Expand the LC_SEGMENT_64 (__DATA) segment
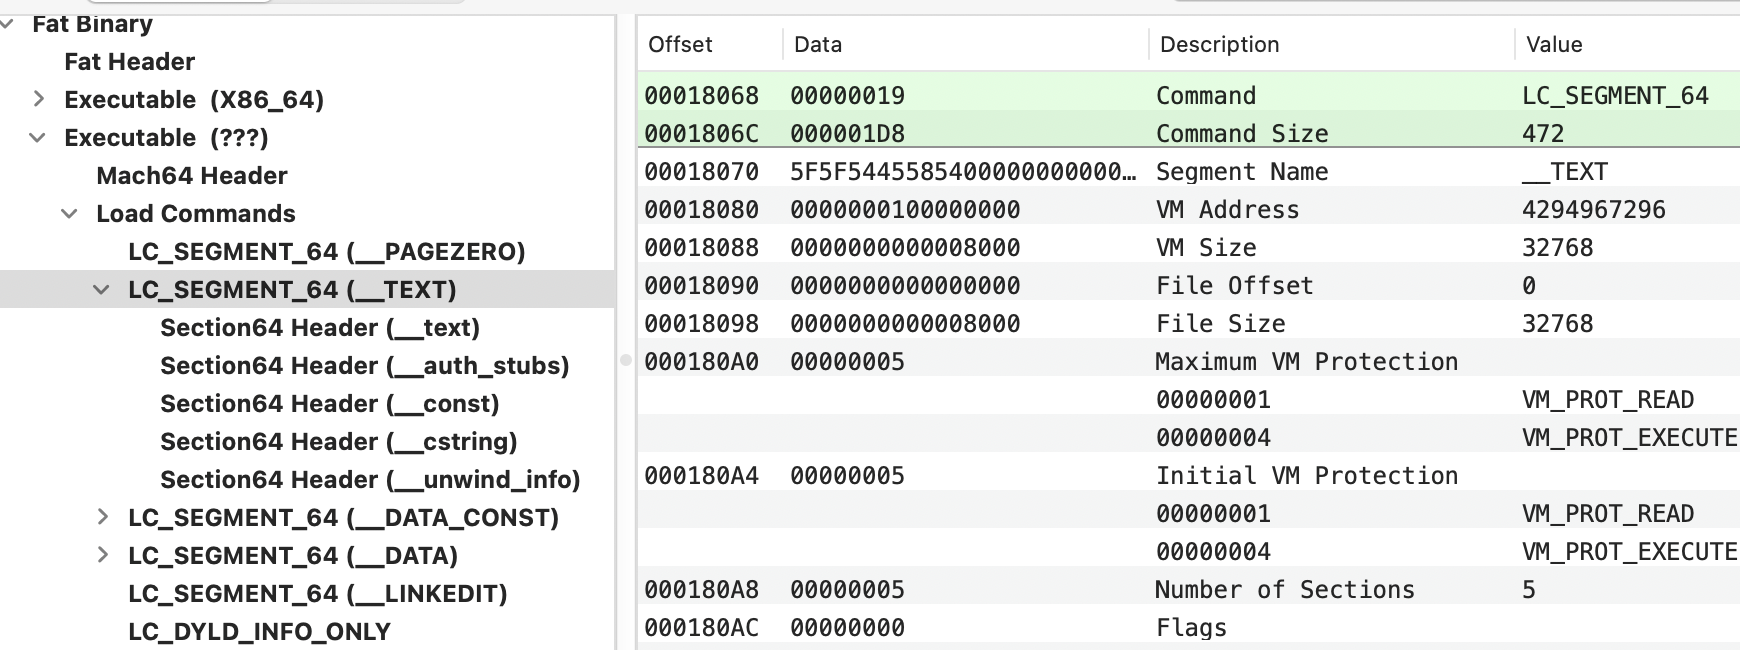Image resolution: width=1740 pixels, height=650 pixels. pyautogui.click(x=103, y=555)
